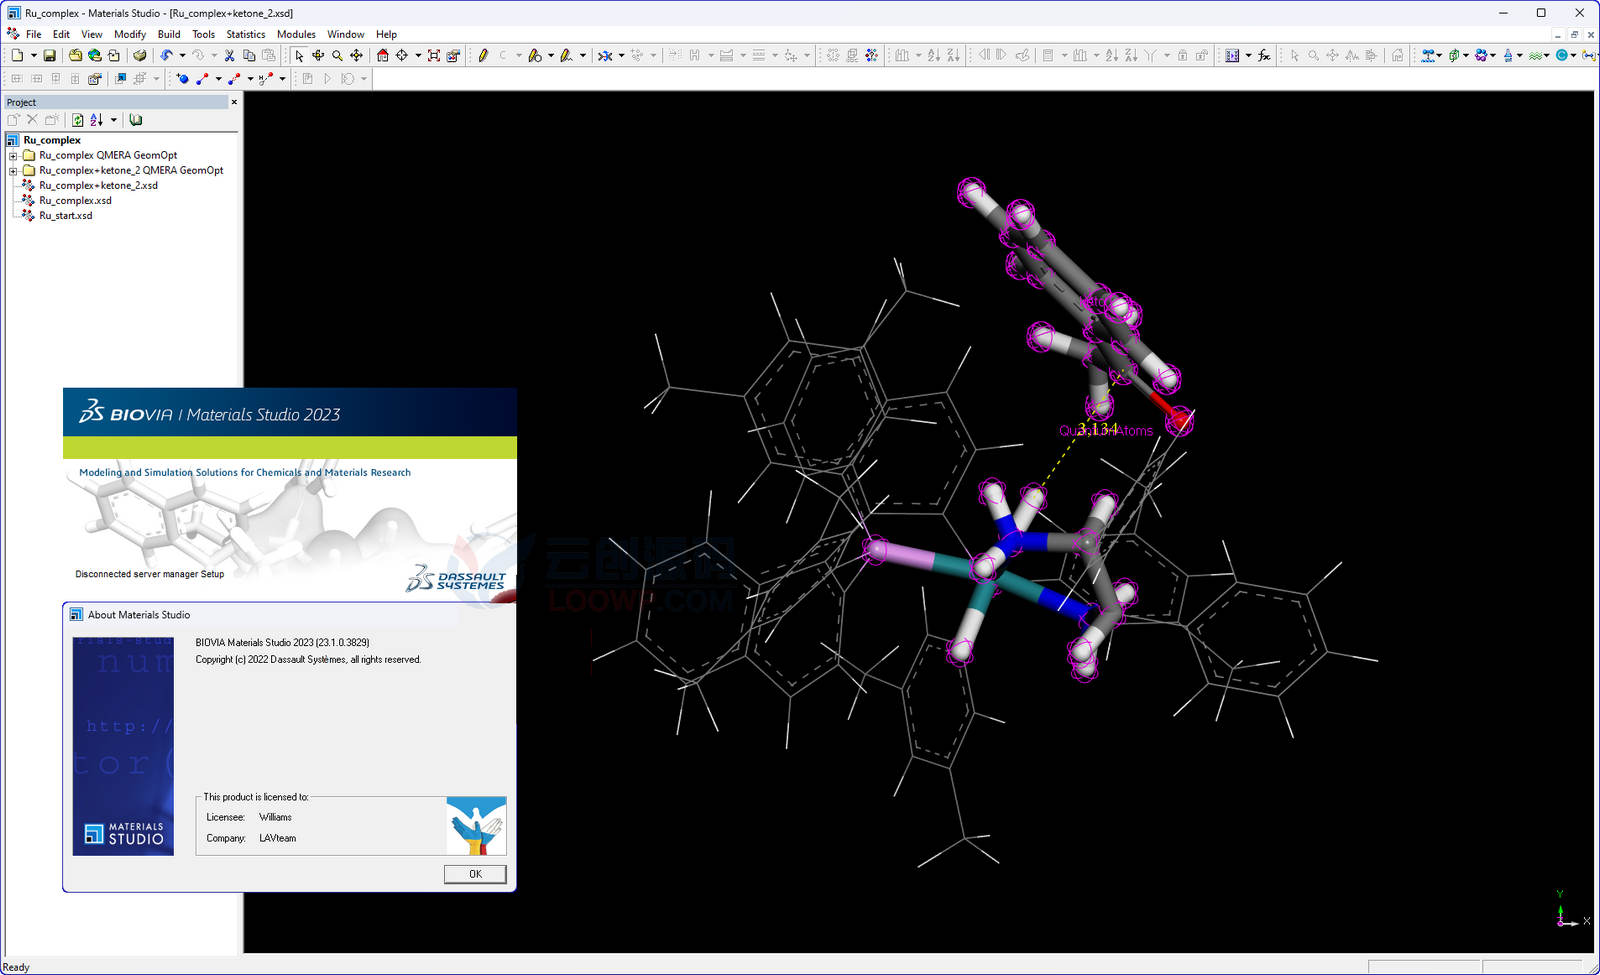Open the sort options dropdown in Project panel

tap(113, 120)
